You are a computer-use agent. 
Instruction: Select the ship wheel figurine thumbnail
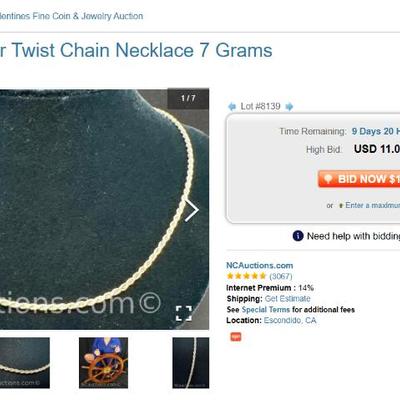coord(103,363)
